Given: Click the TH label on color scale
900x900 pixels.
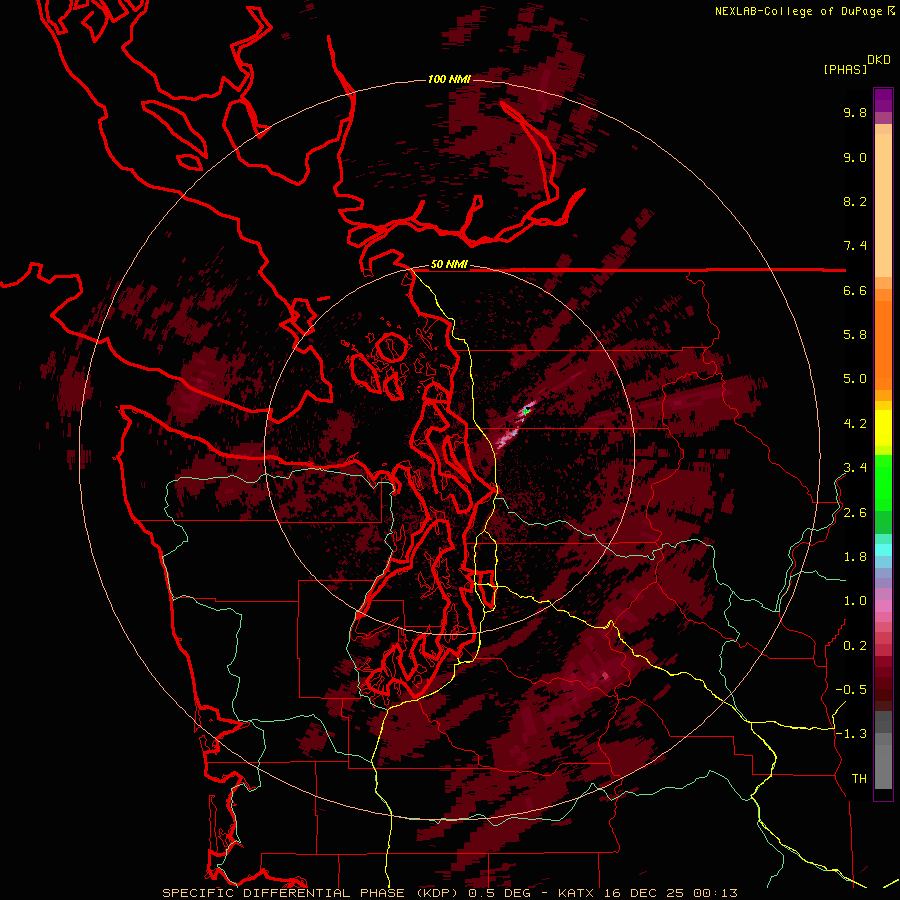Looking at the screenshot, I should click(x=859, y=779).
